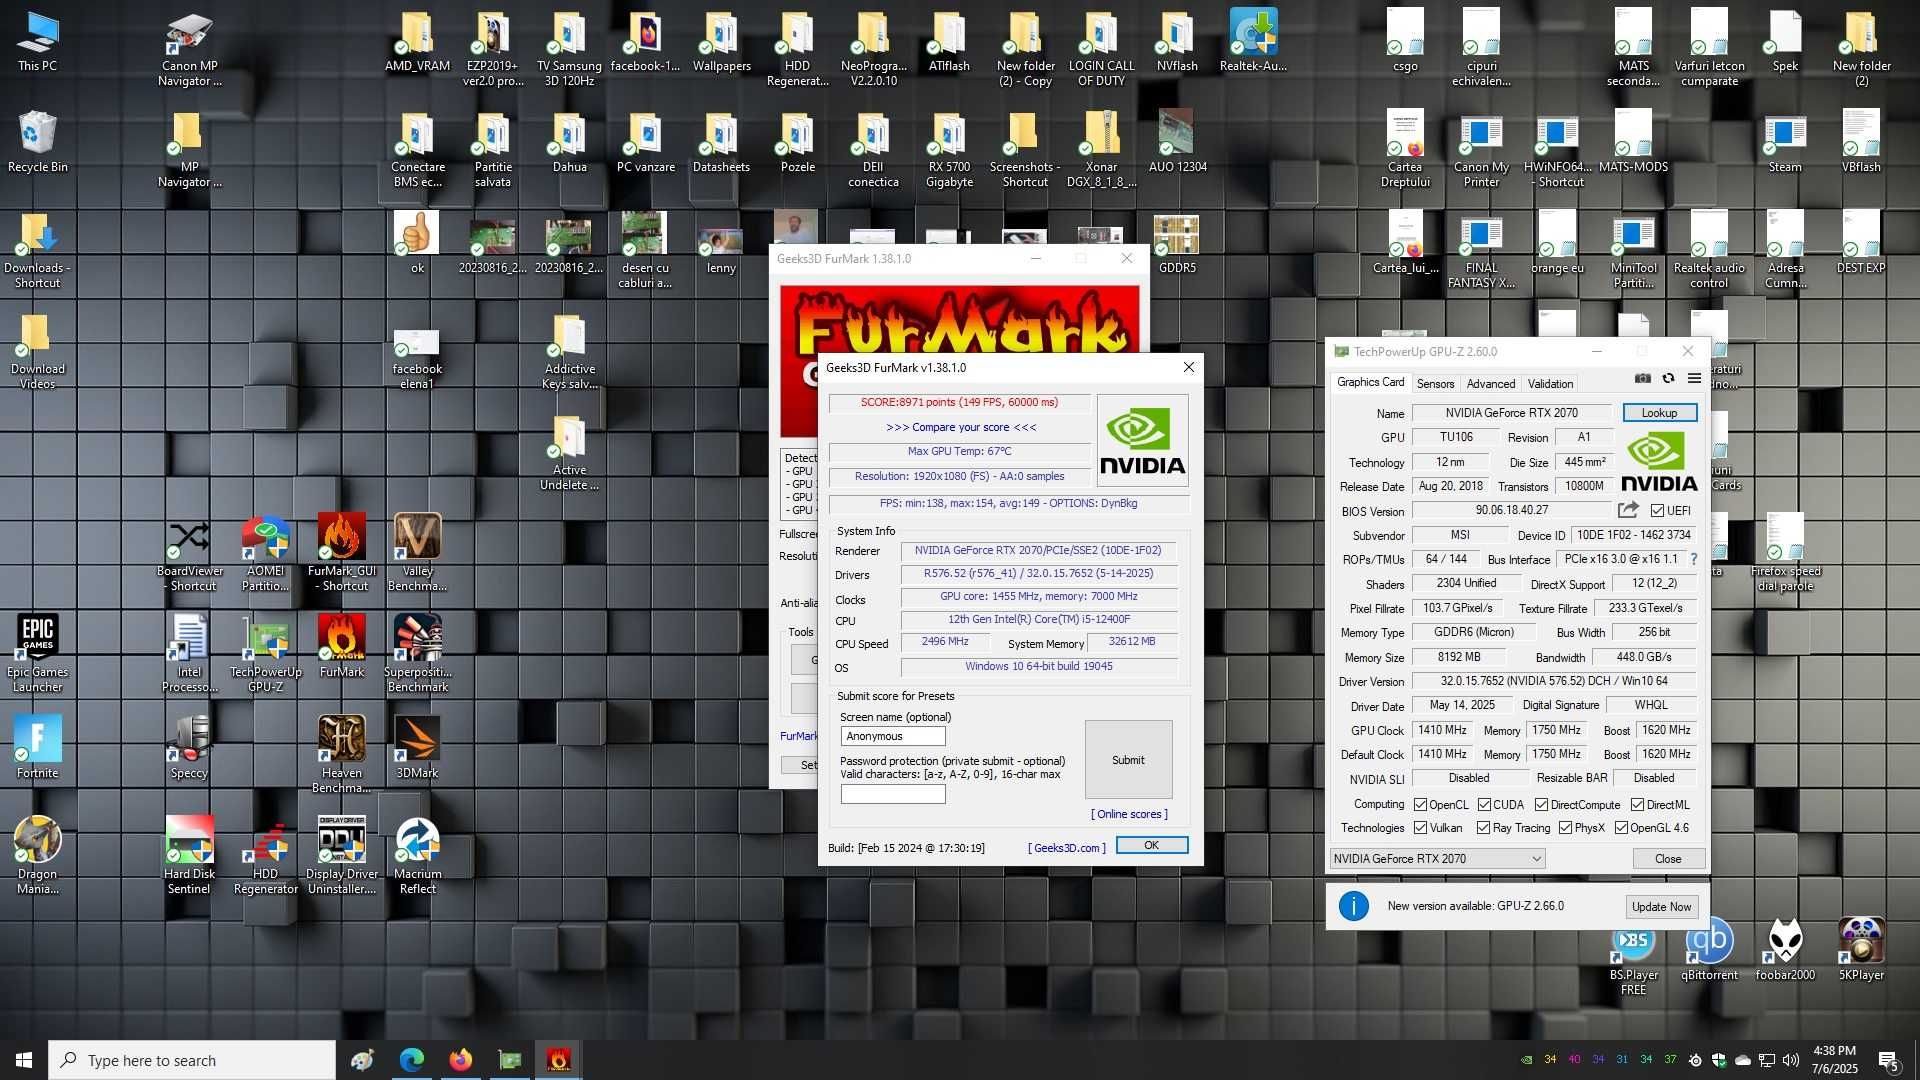Open the foobar2000 desktop icon
This screenshot has width=1920, height=1080.
pos(1785,949)
